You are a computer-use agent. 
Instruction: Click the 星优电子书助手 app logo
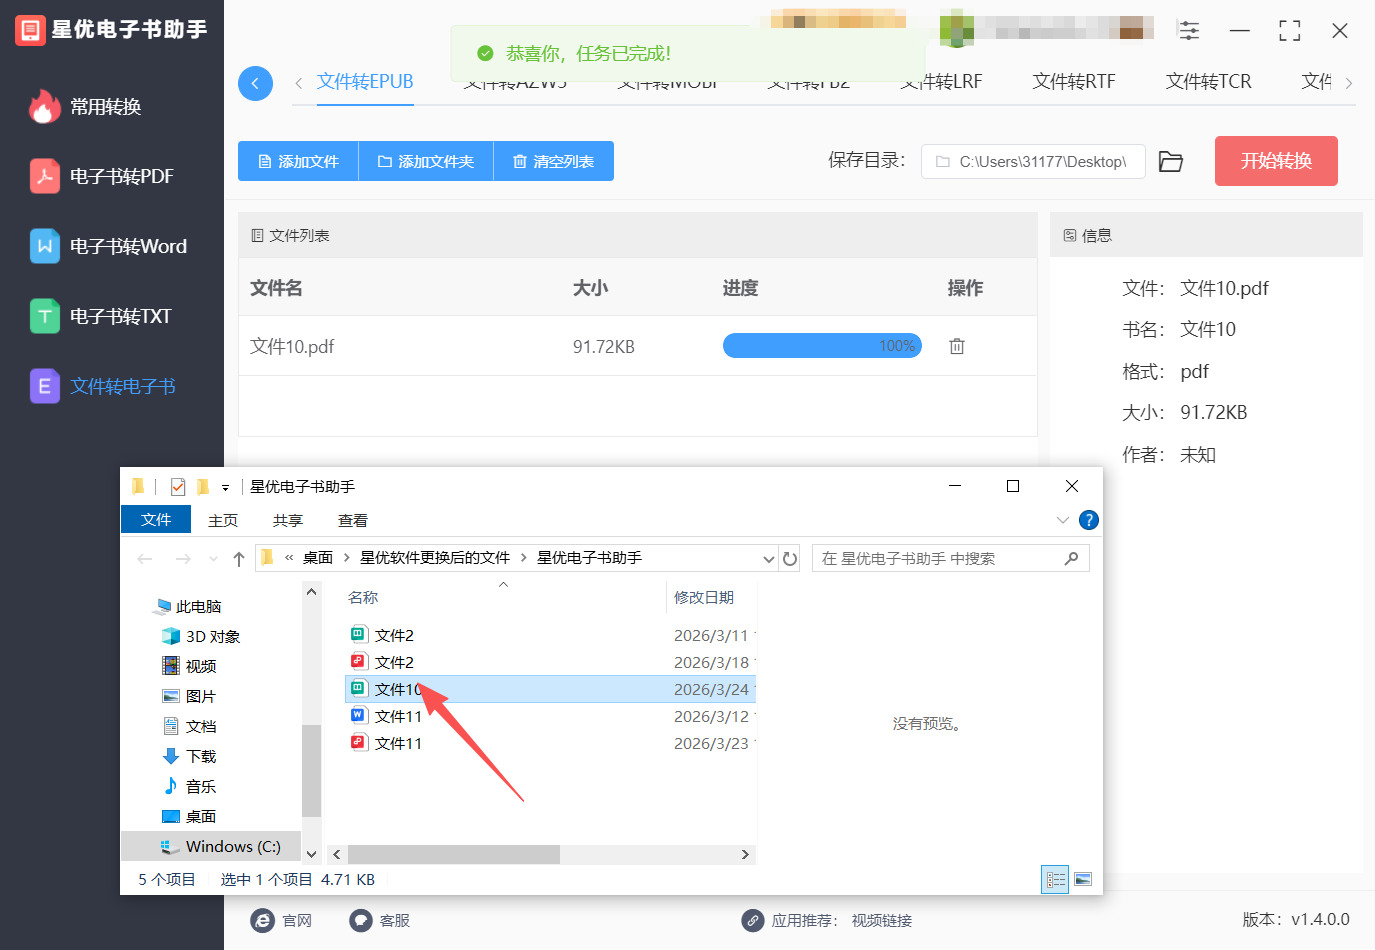[30, 30]
